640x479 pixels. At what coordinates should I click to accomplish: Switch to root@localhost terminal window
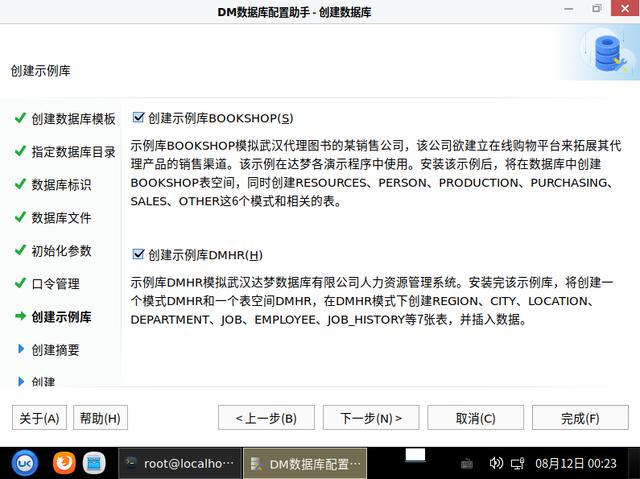180,463
